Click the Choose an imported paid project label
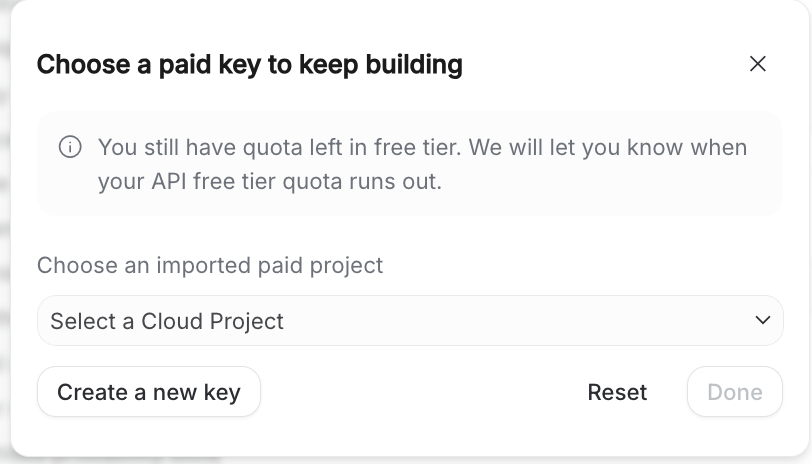Viewport: 812px width, 464px height. (x=210, y=265)
